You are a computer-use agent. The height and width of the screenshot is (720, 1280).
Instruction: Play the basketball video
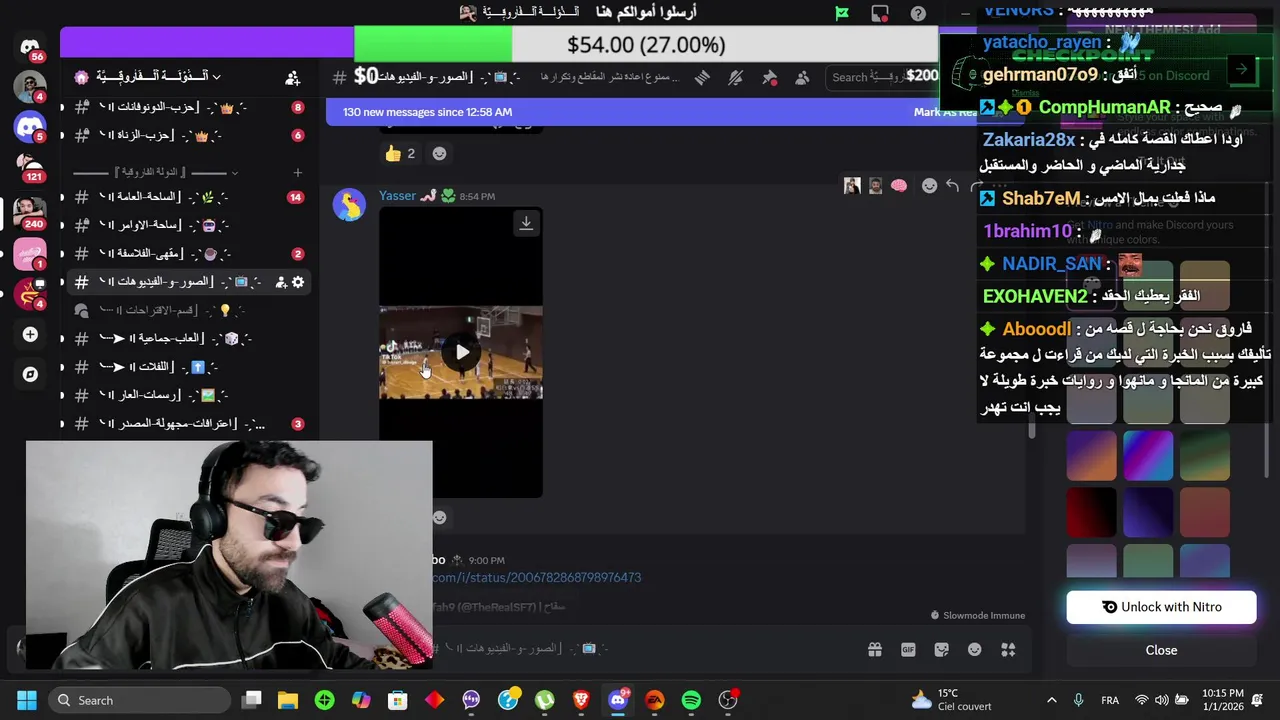click(461, 352)
